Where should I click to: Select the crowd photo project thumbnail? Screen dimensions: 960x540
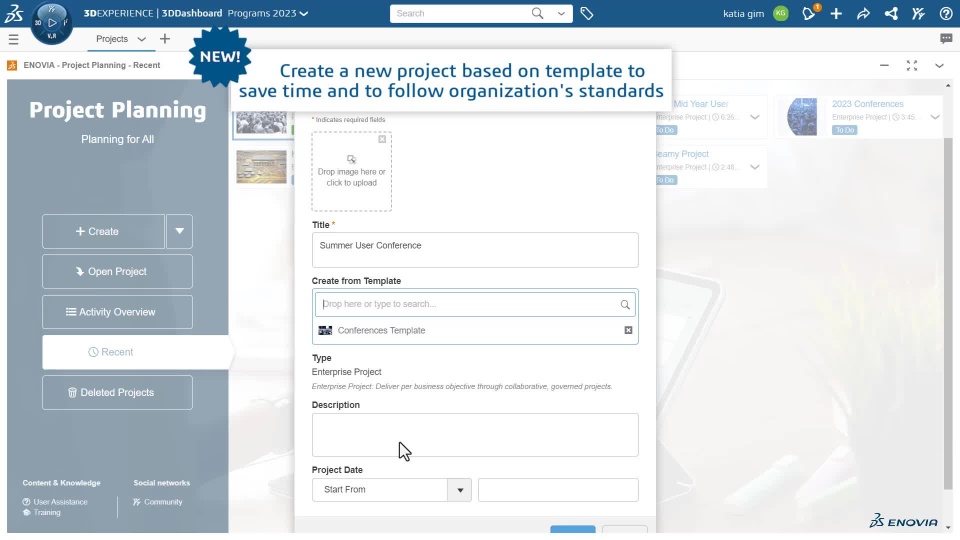pos(261,122)
